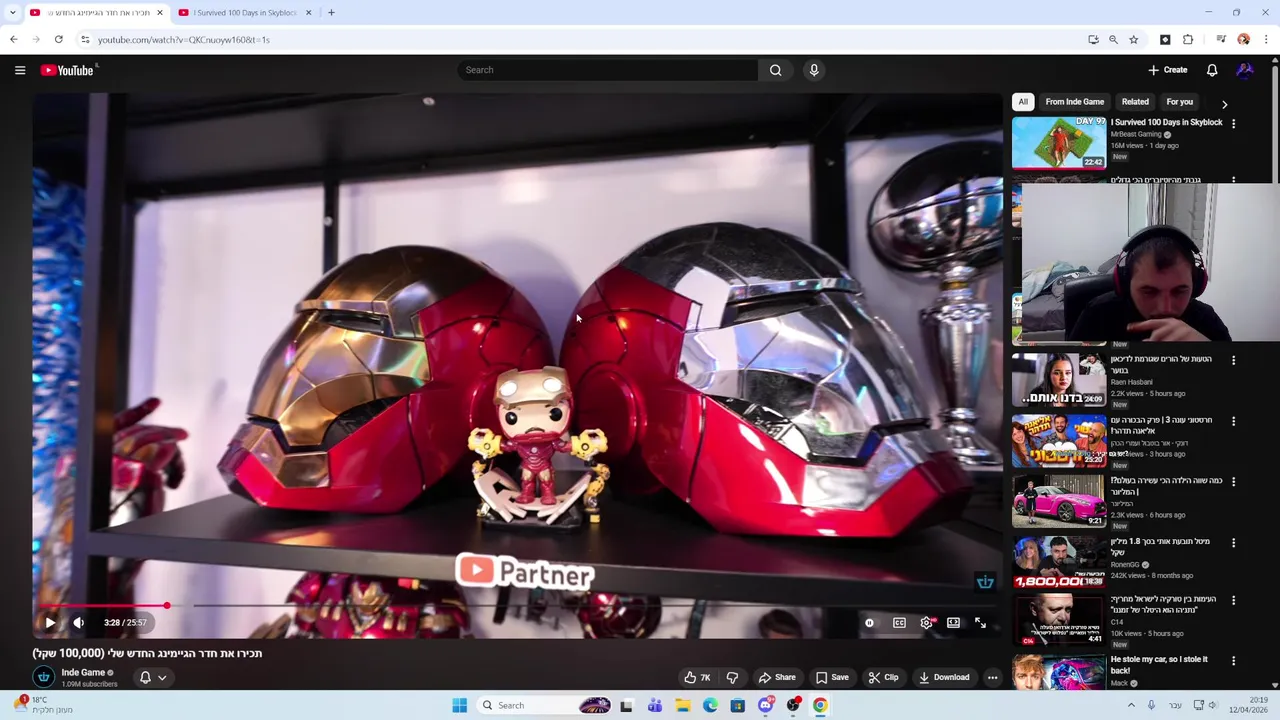The image size is (1280, 720).
Task: Switch to theater mode
Action: [x=954, y=623]
